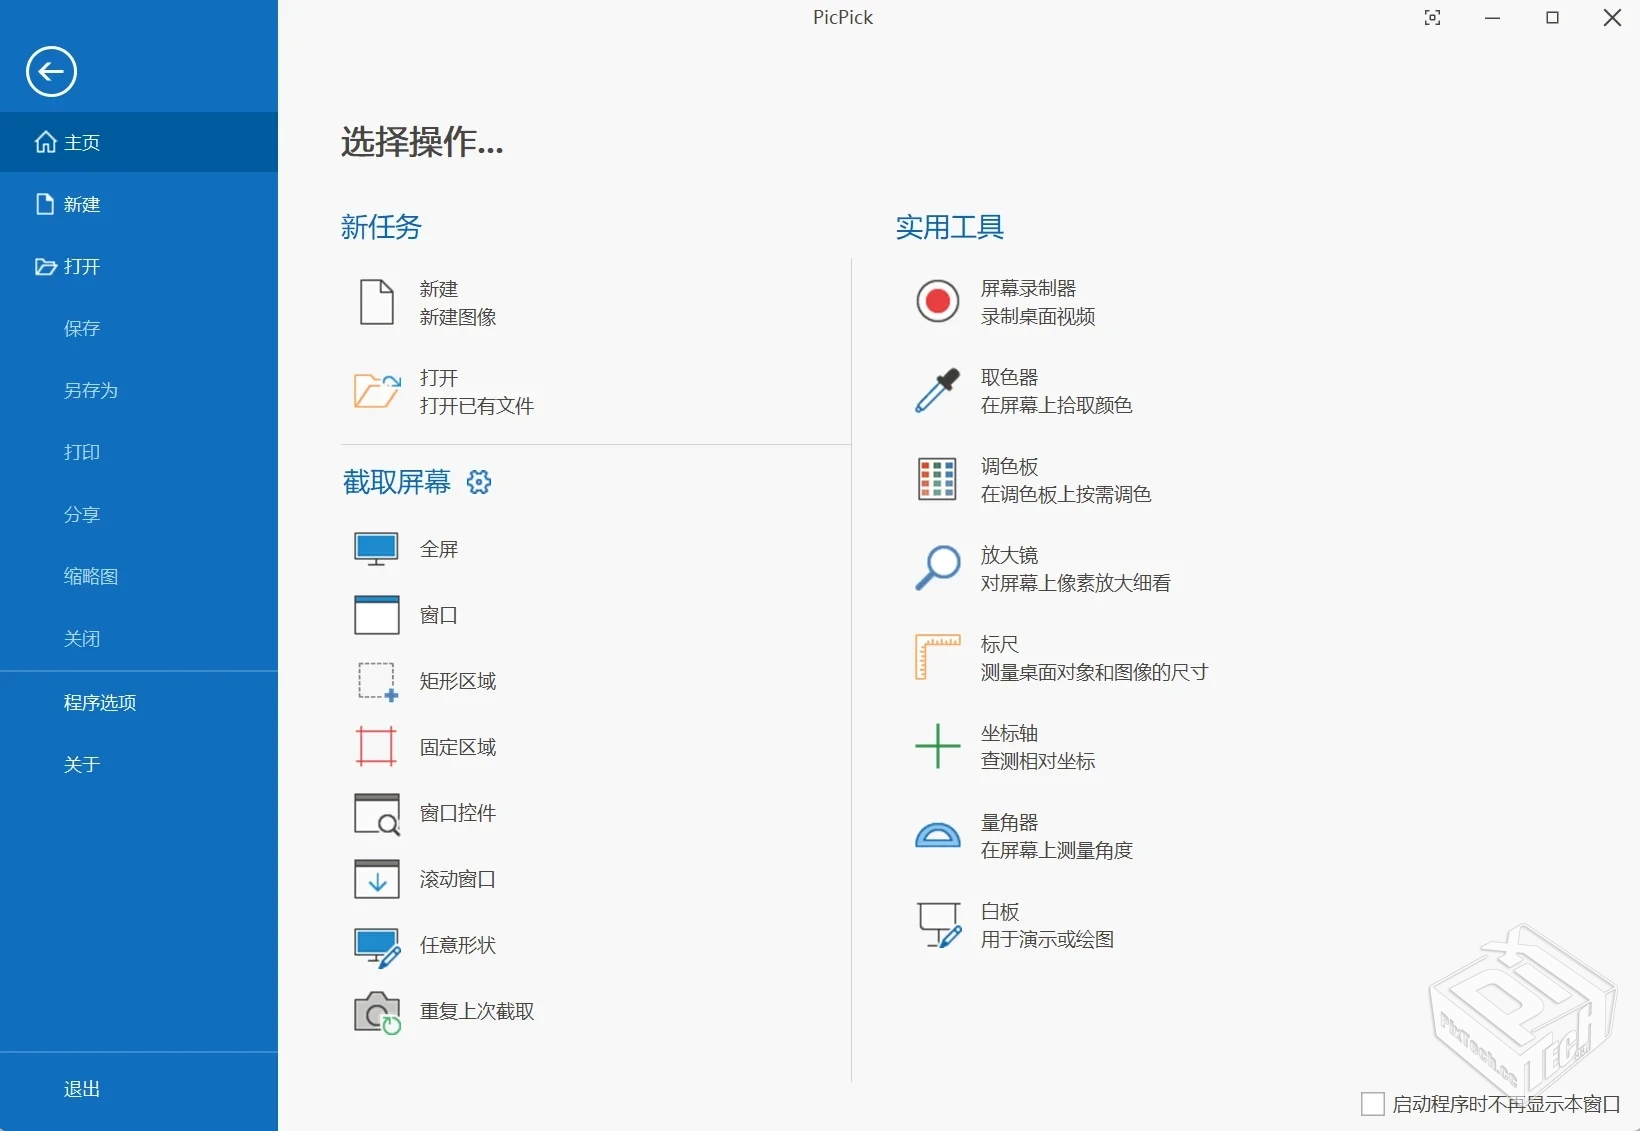Click the capture settings gear beside 截取屏幕

point(478,482)
